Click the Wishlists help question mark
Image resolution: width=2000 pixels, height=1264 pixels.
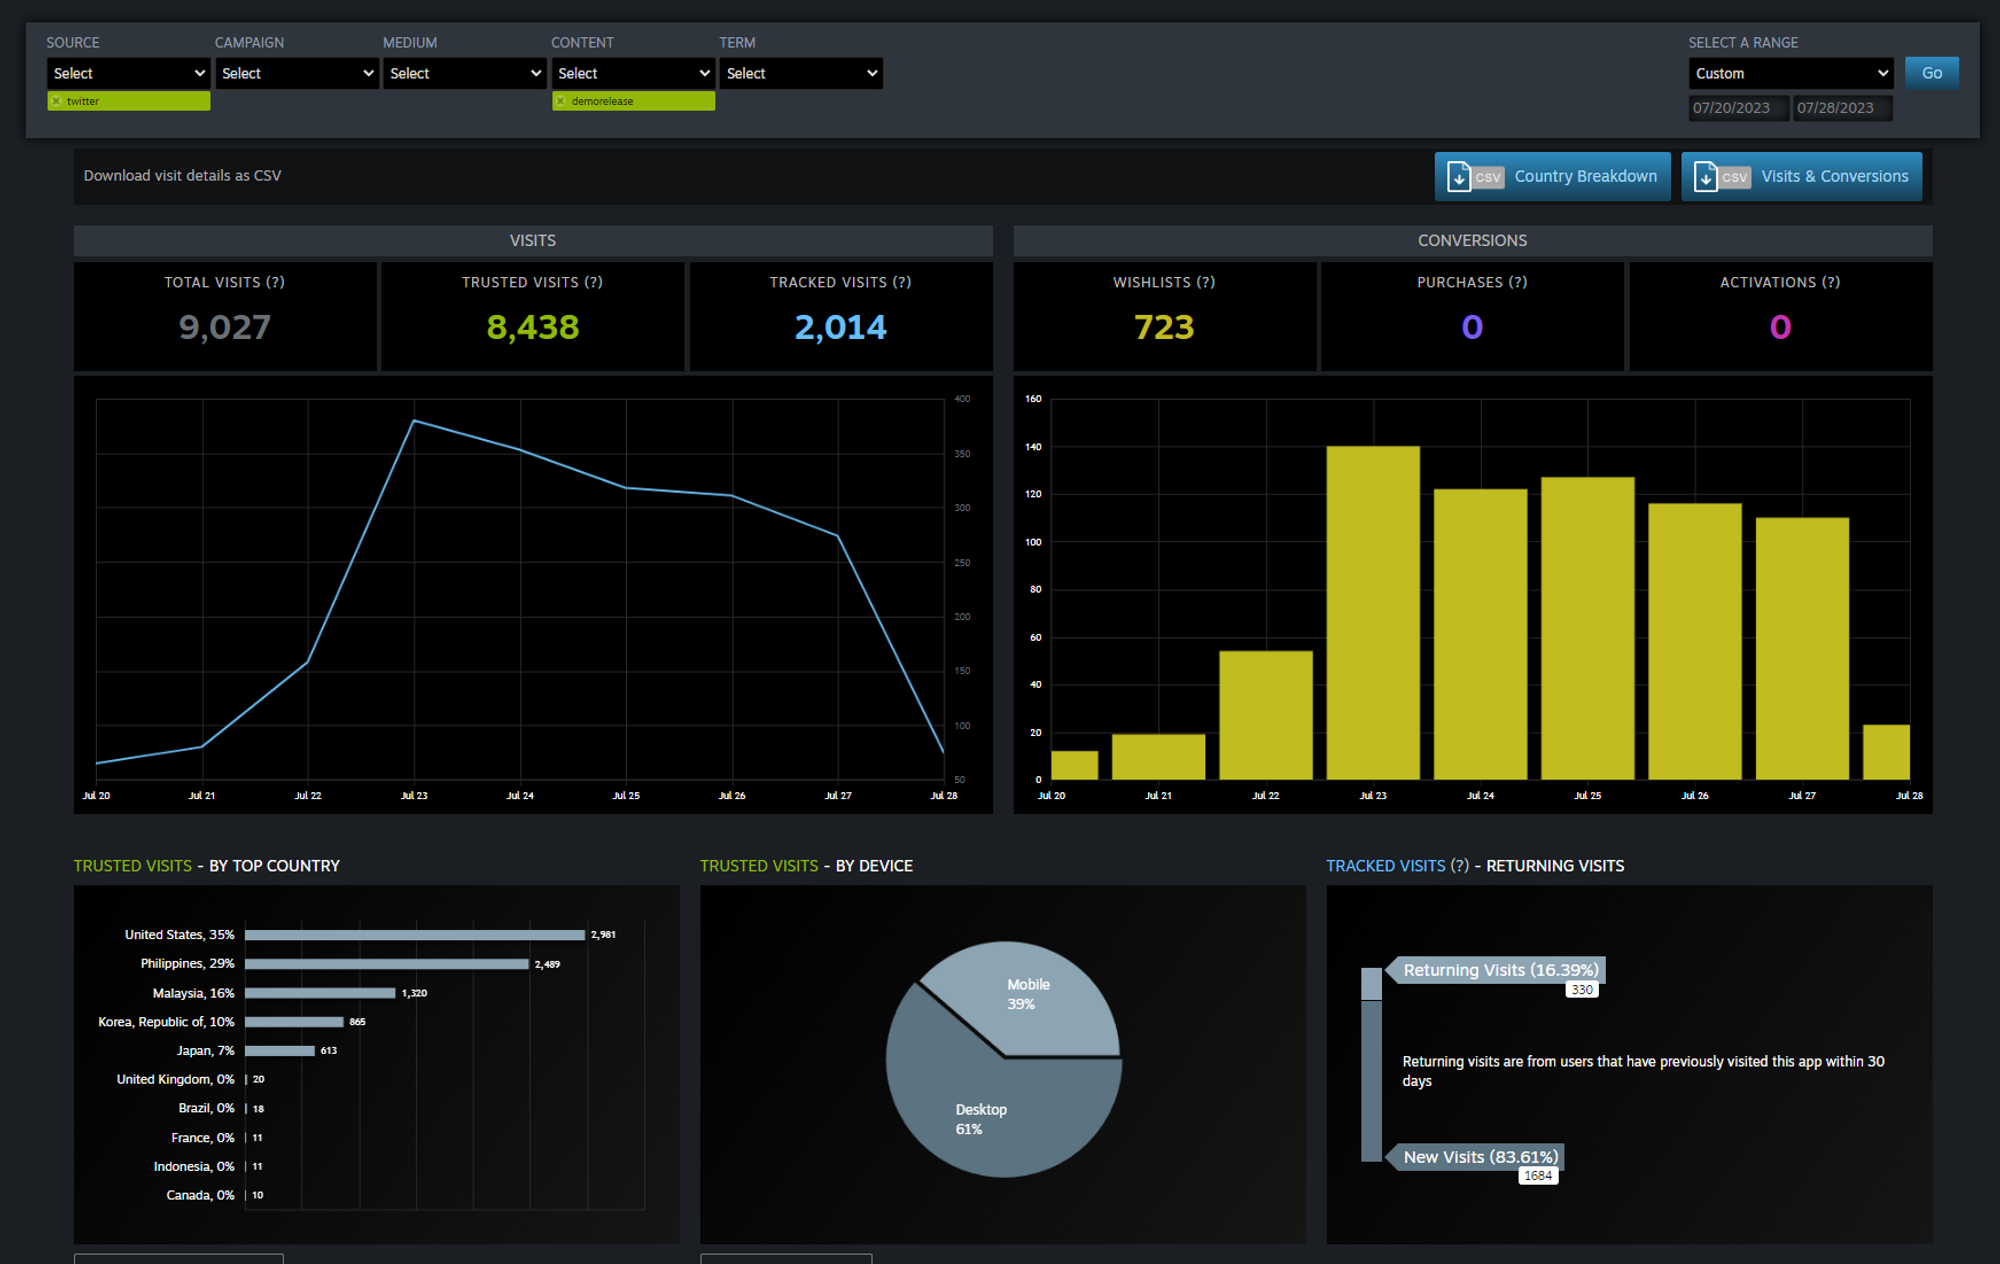(x=1205, y=283)
